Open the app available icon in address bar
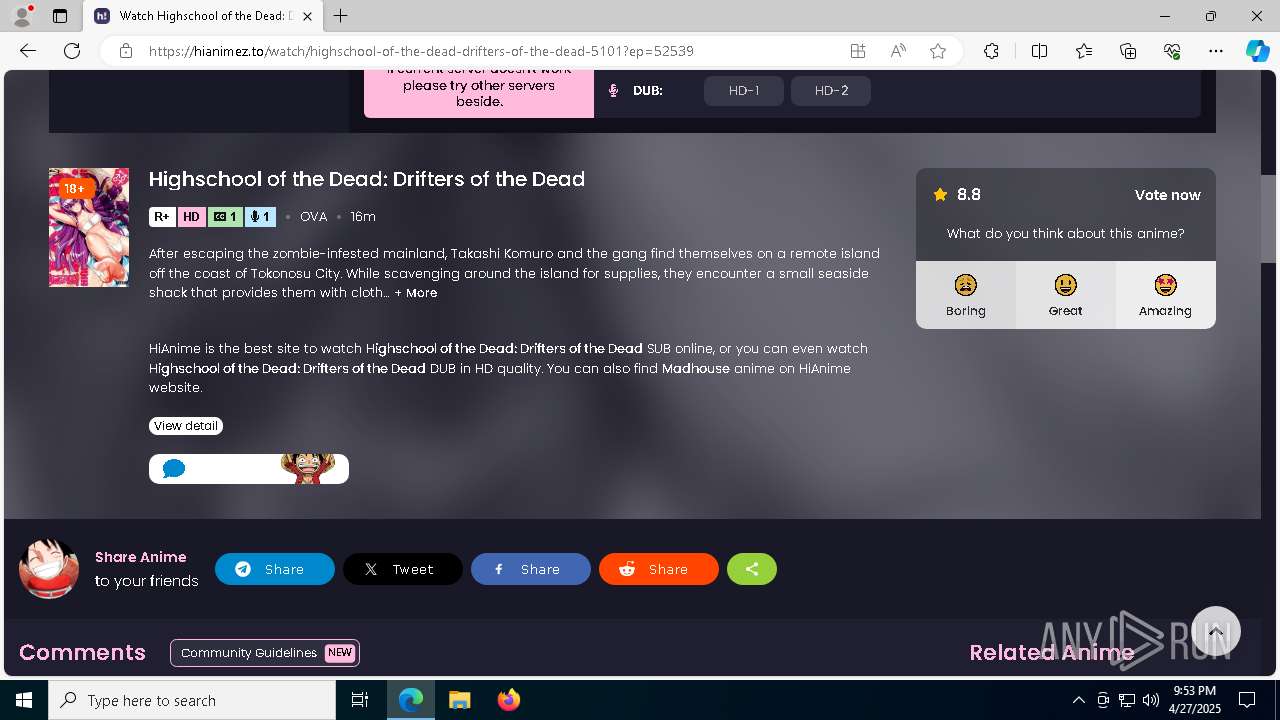The width and height of the screenshot is (1280, 720). tap(858, 51)
